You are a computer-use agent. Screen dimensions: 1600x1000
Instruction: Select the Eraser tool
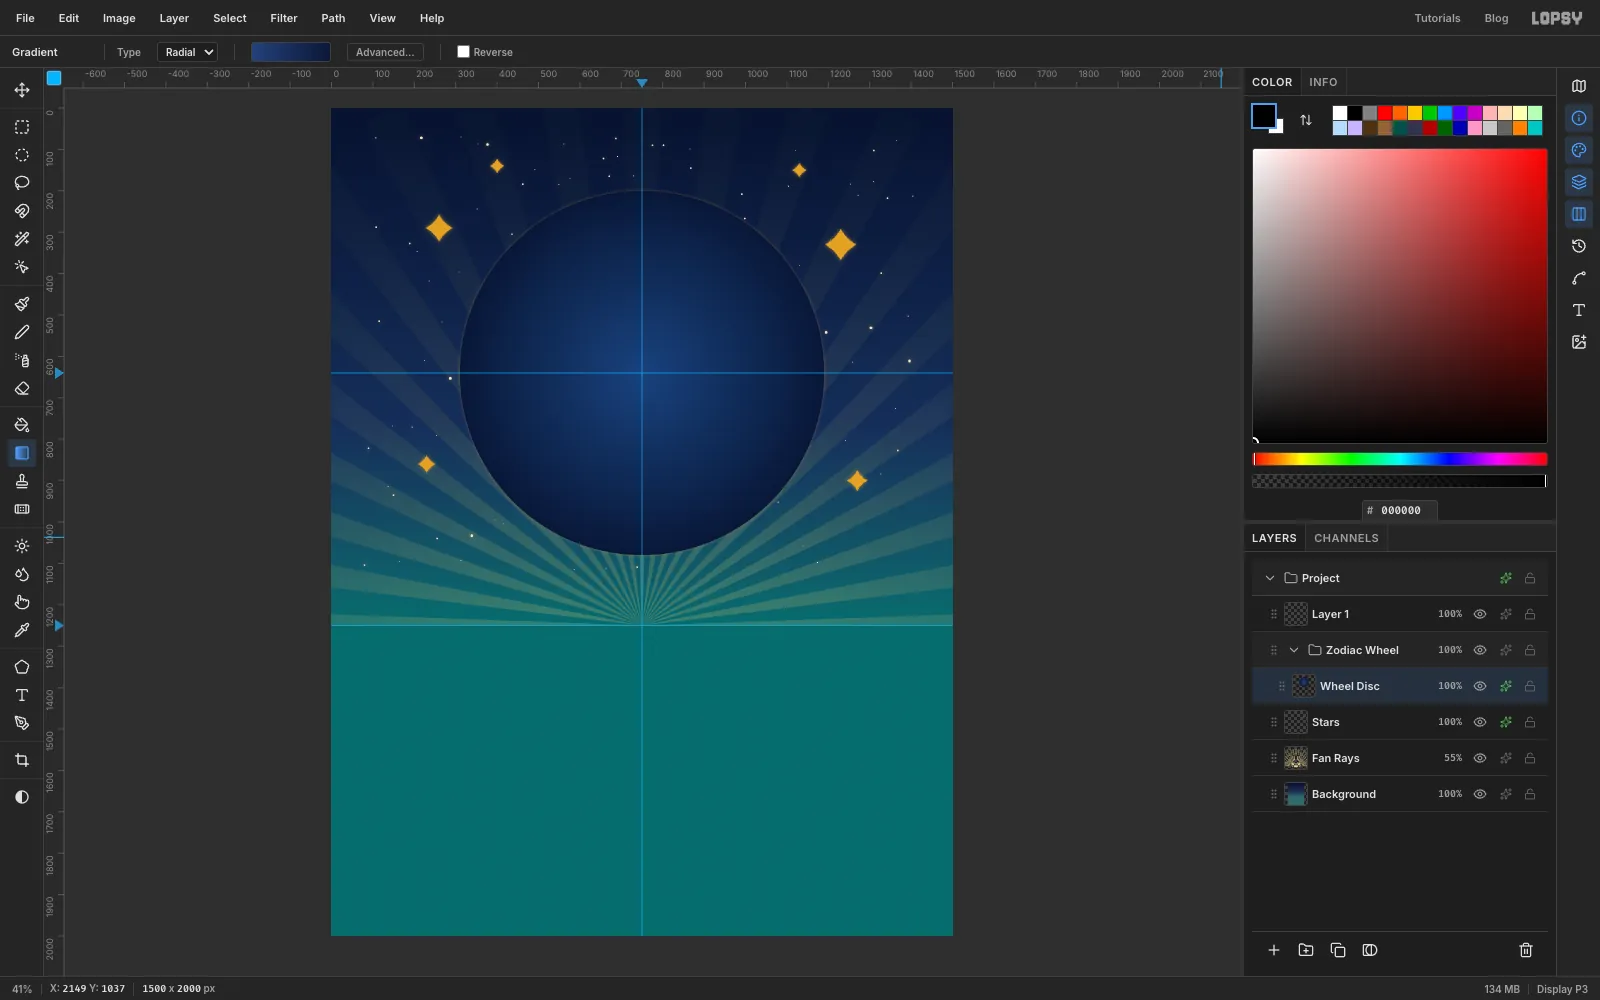(x=22, y=388)
